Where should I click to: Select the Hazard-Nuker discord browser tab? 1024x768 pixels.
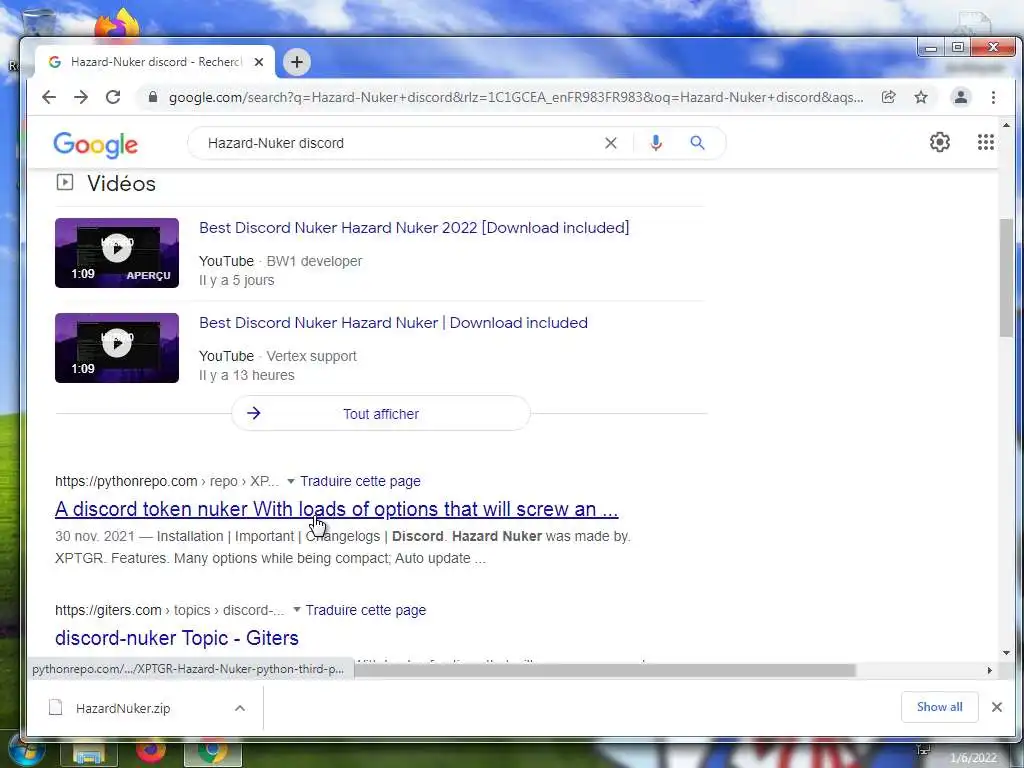point(155,62)
